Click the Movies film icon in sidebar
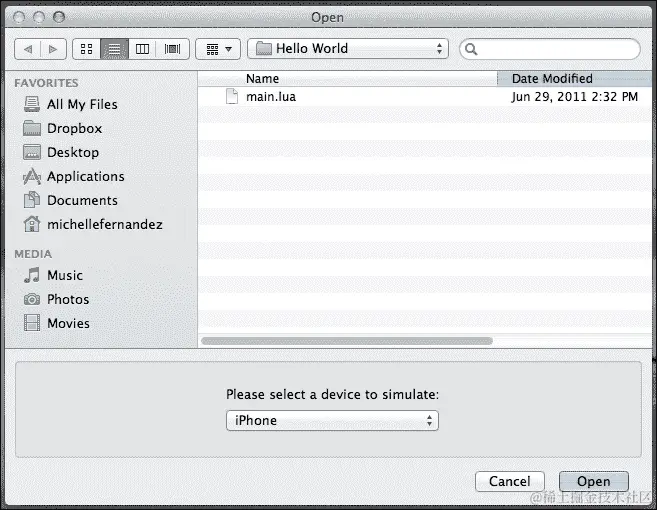The image size is (657, 510). click(x=32, y=323)
